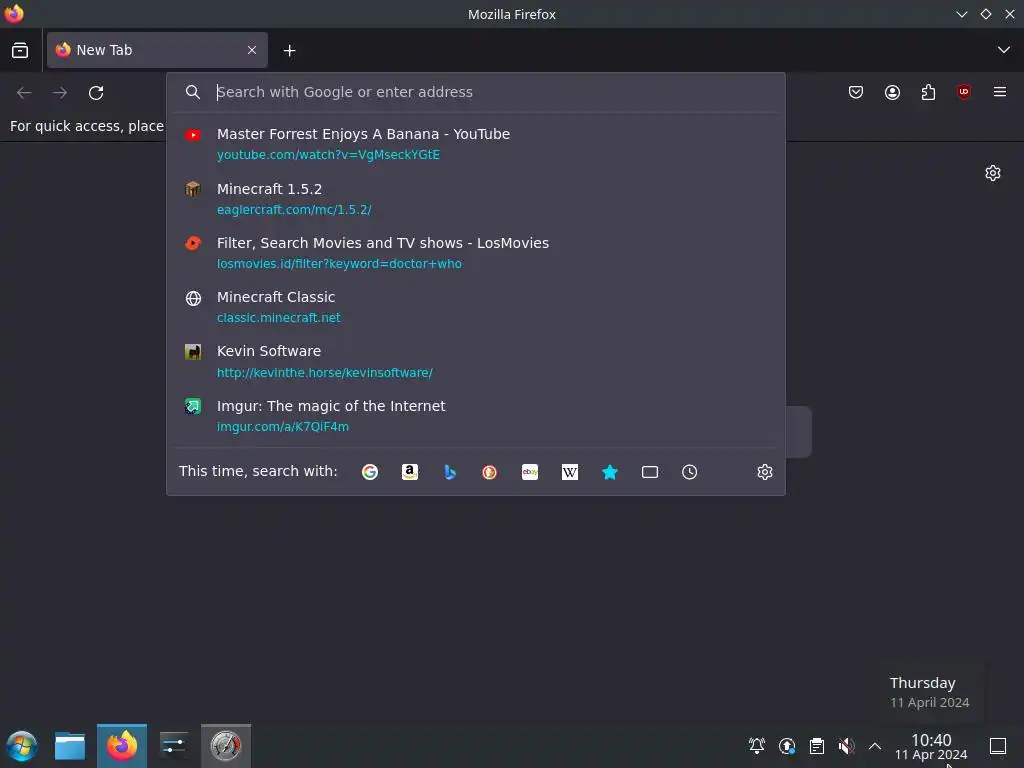Go back with the back arrow
The width and height of the screenshot is (1024, 768).
[x=24, y=93]
